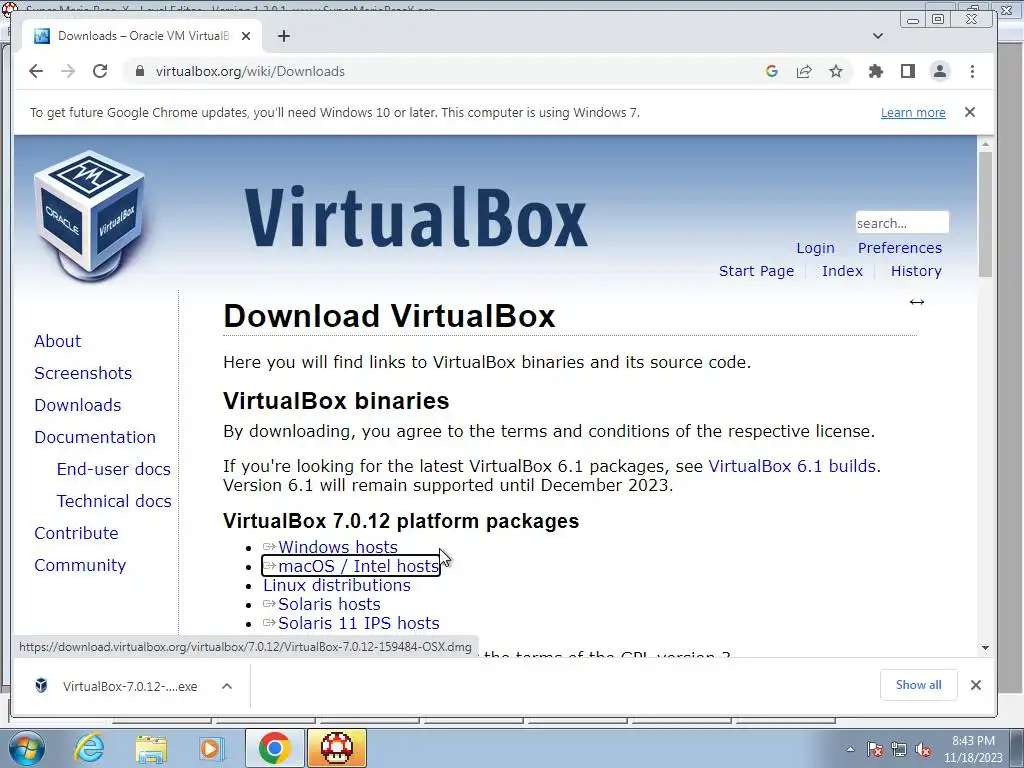
Task: Open VirtualBox 6.1 builds link
Action: point(792,466)
